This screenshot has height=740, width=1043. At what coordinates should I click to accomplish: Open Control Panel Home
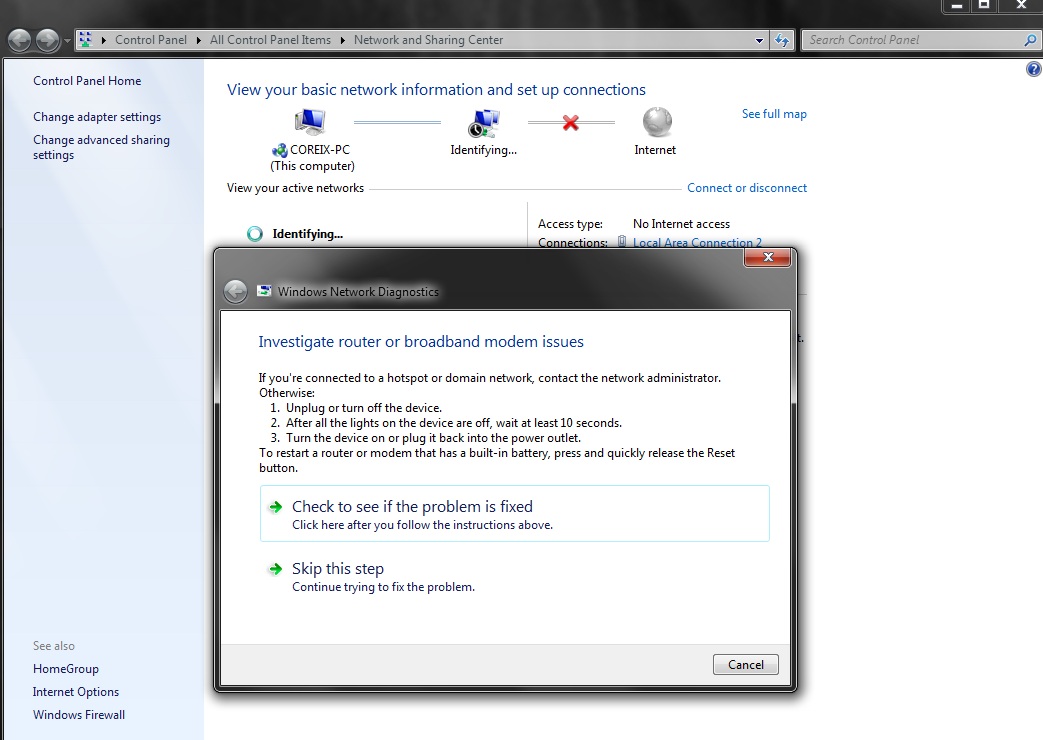87,81
